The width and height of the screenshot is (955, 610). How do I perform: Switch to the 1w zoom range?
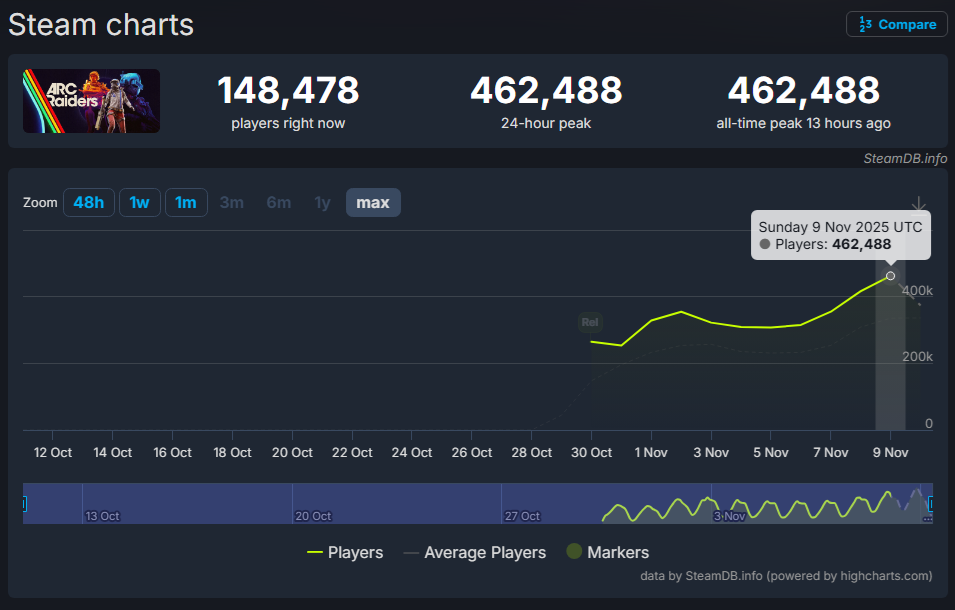click(x=140, y=202)
